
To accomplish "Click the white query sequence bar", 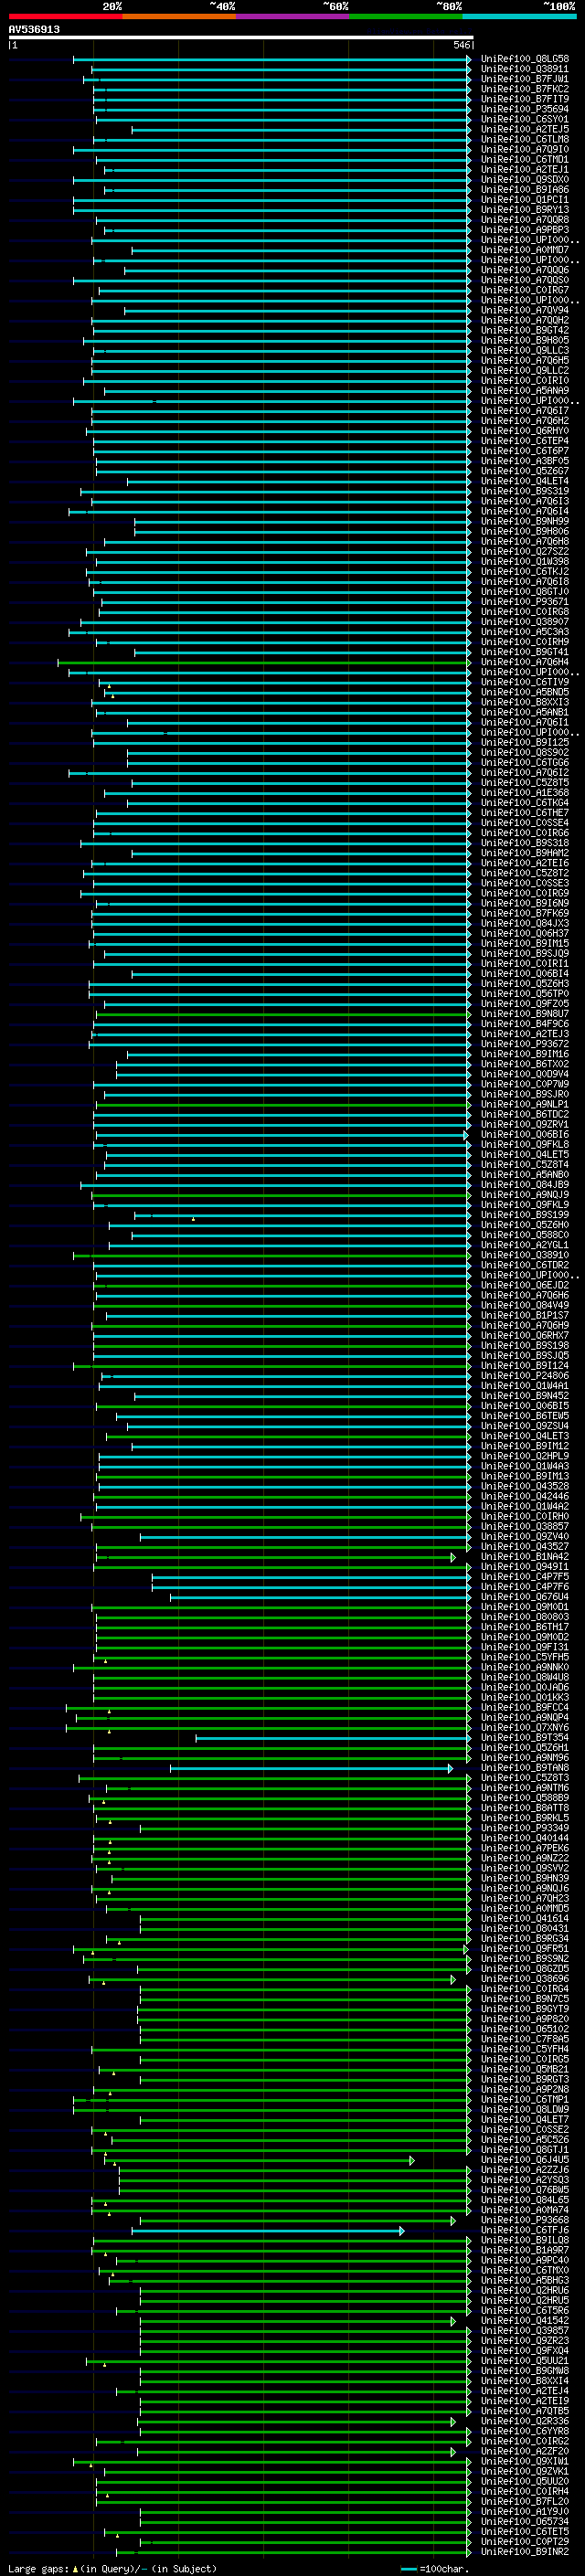I will (241, 38).
